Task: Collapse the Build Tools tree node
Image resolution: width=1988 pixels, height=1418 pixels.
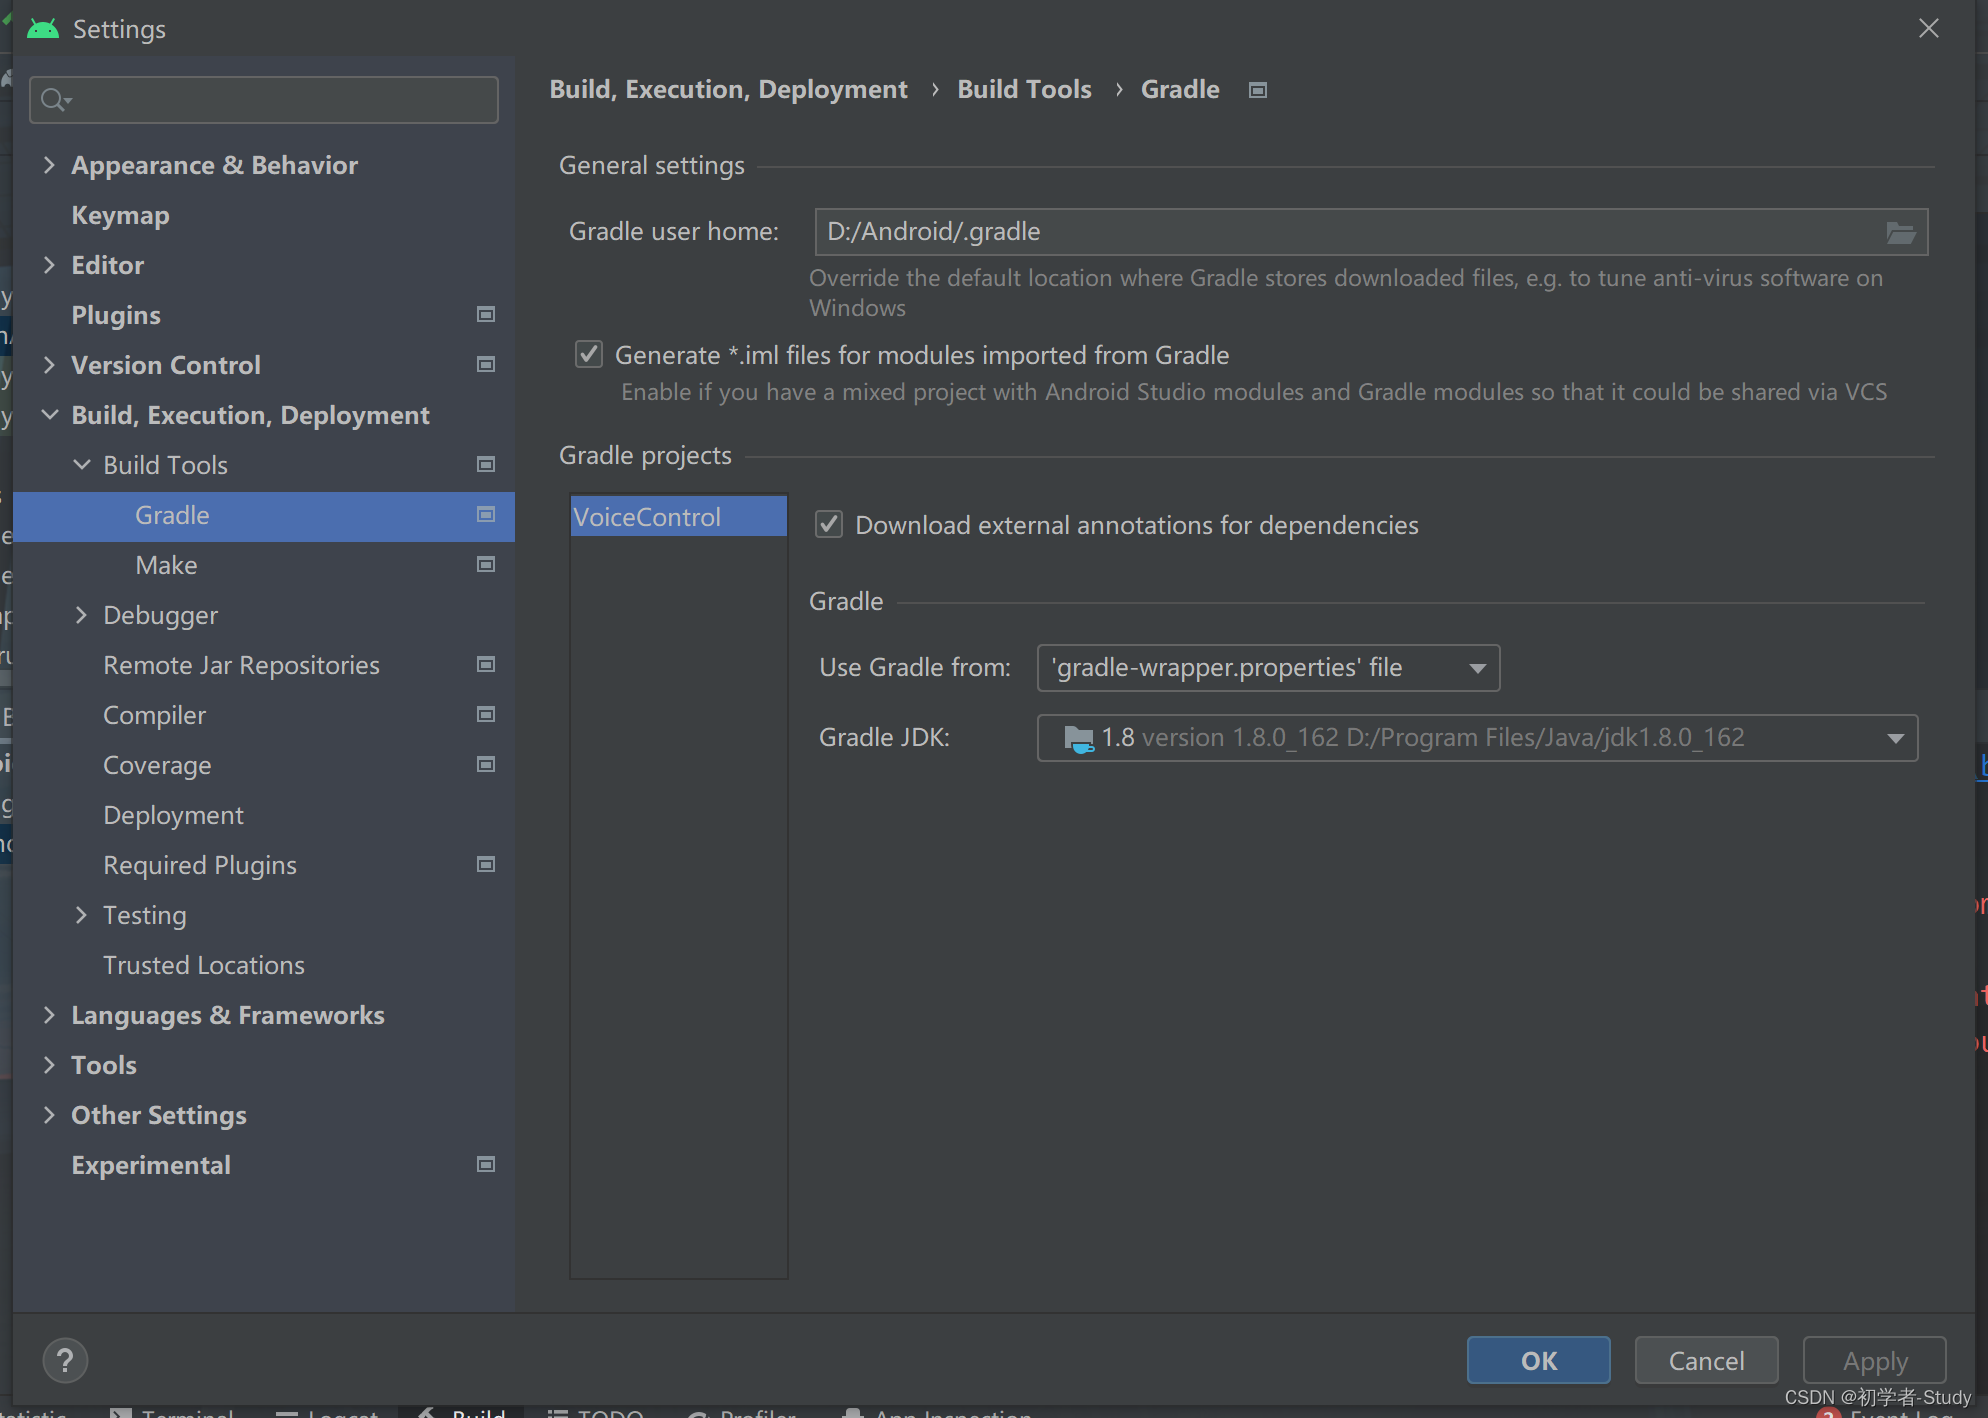Action: (82, 465)
